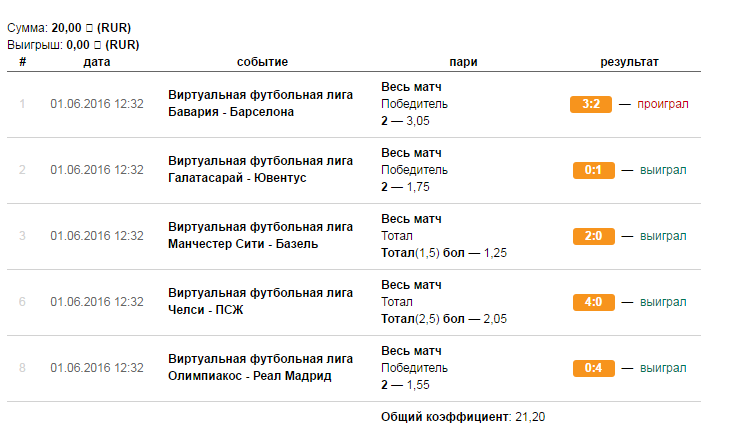This screenshot has height=444, width=733.
Task: Click the 2:0 score badge
Action: 593,236
